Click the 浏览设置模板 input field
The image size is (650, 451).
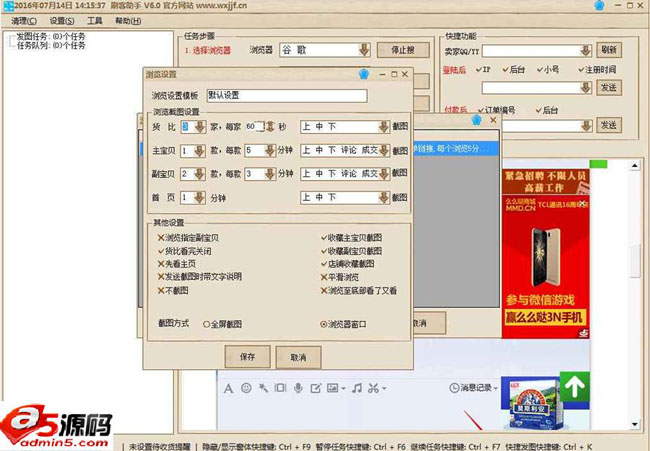coord(287,96)
